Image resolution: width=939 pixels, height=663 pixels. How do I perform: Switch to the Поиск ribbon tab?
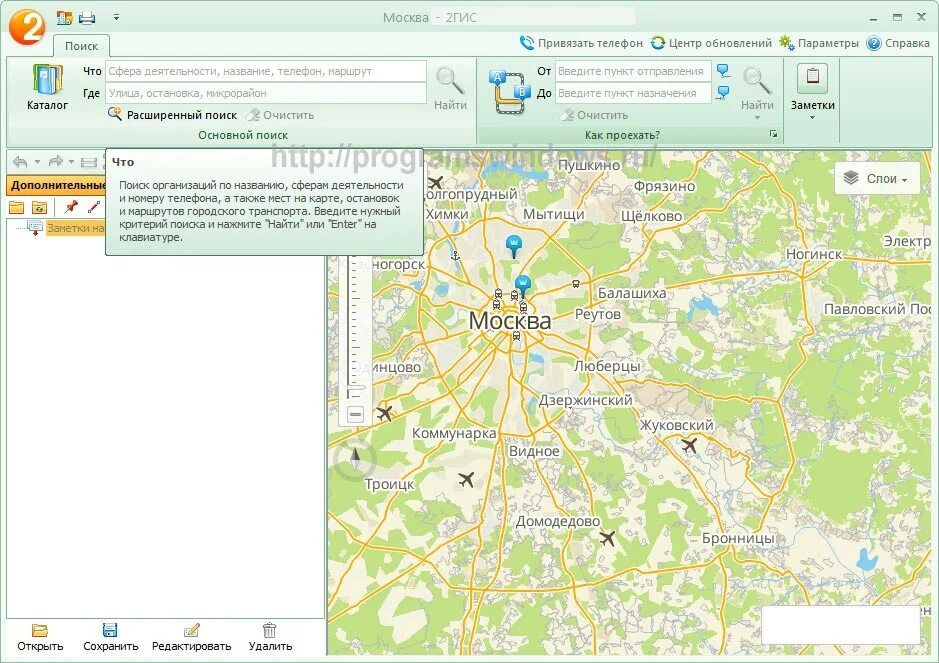pyautogui.click(x=81, y=46)
